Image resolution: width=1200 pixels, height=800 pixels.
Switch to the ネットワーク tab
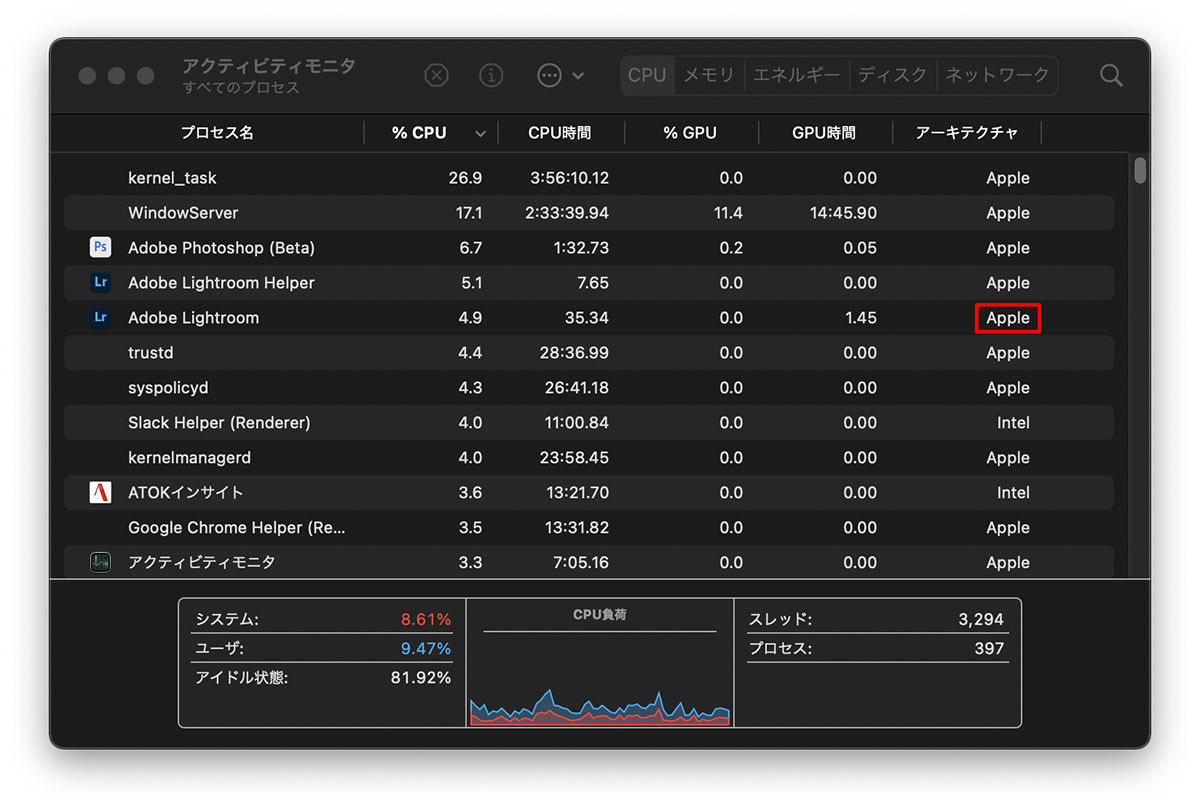point(998,75)
